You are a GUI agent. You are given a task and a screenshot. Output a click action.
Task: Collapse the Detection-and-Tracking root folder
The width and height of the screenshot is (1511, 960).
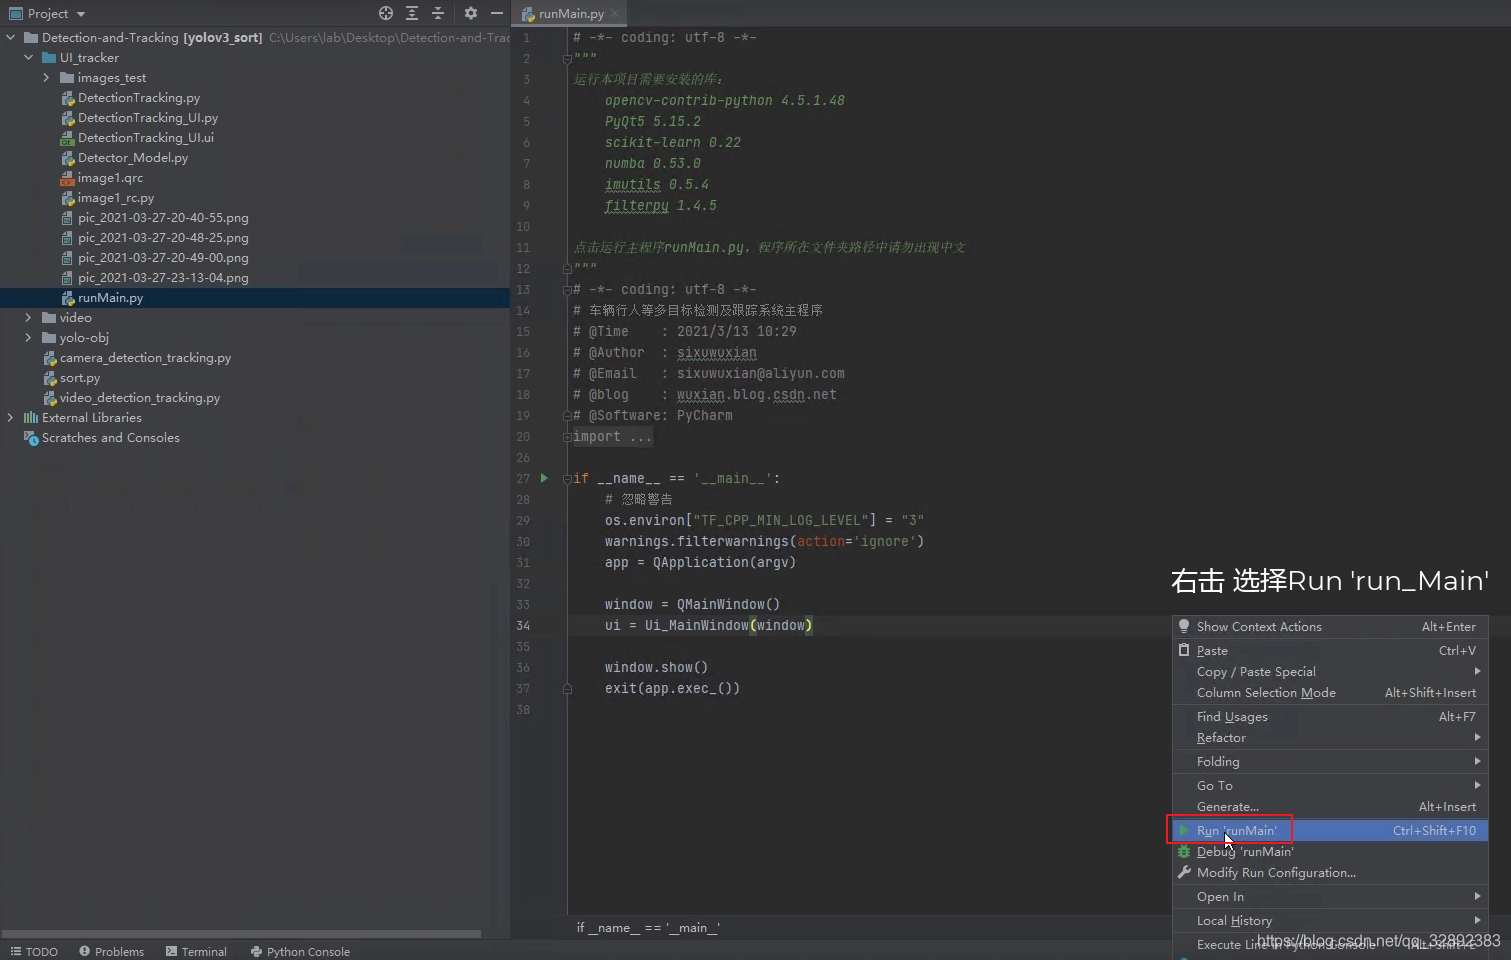pos(10,38)
